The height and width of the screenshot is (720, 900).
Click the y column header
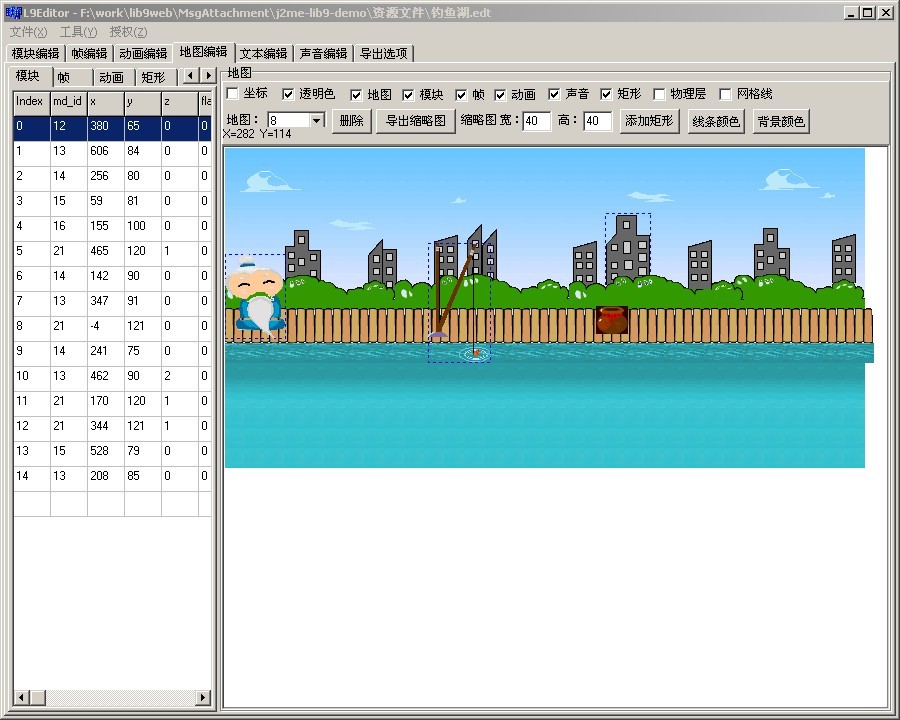click(142, 102)
